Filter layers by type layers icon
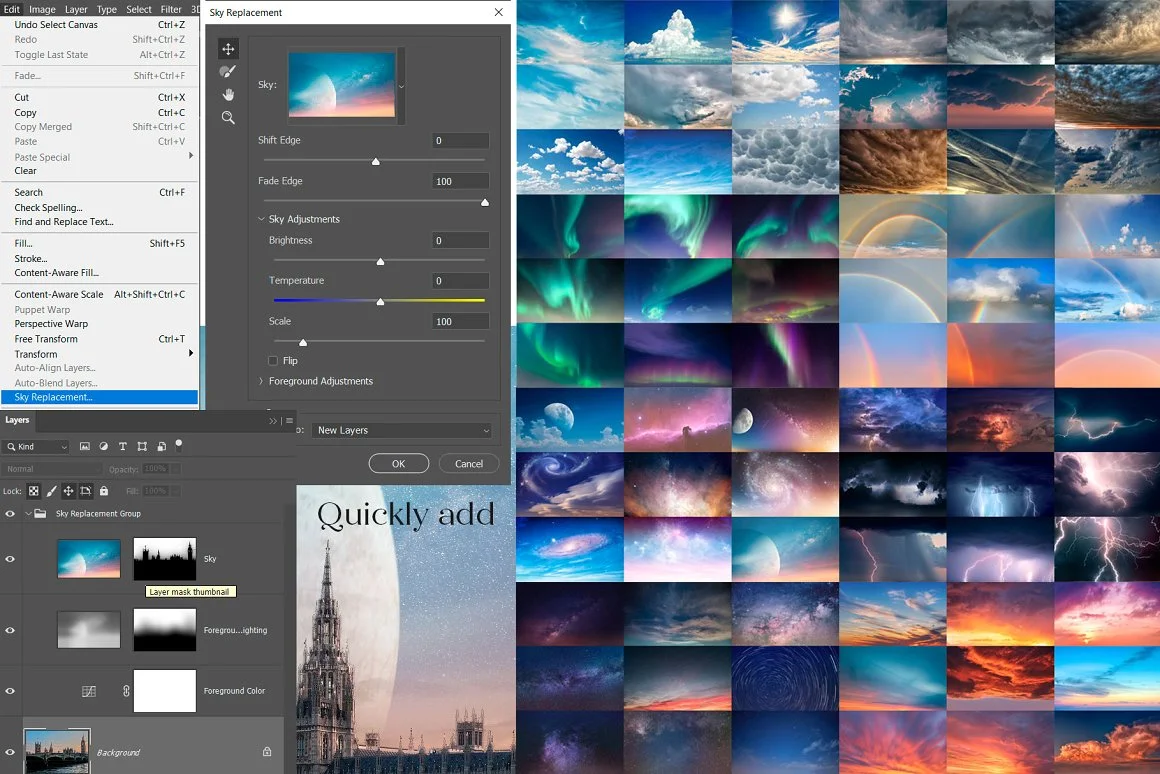Image resolution: width=1160 pixels, height=774 pixels. (x=123, y=446)
